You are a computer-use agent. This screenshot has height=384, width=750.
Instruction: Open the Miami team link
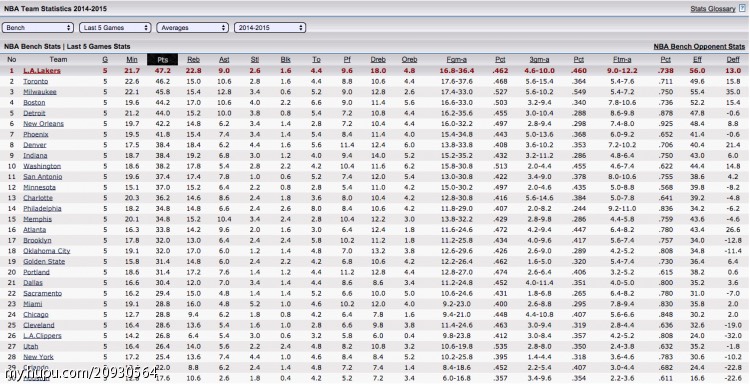33,304
